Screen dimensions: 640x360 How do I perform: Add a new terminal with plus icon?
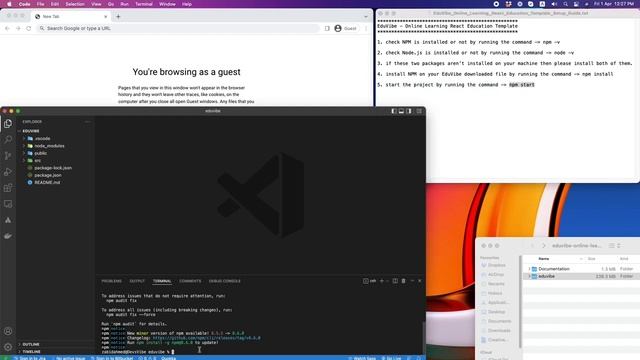[x=382, y=281]
